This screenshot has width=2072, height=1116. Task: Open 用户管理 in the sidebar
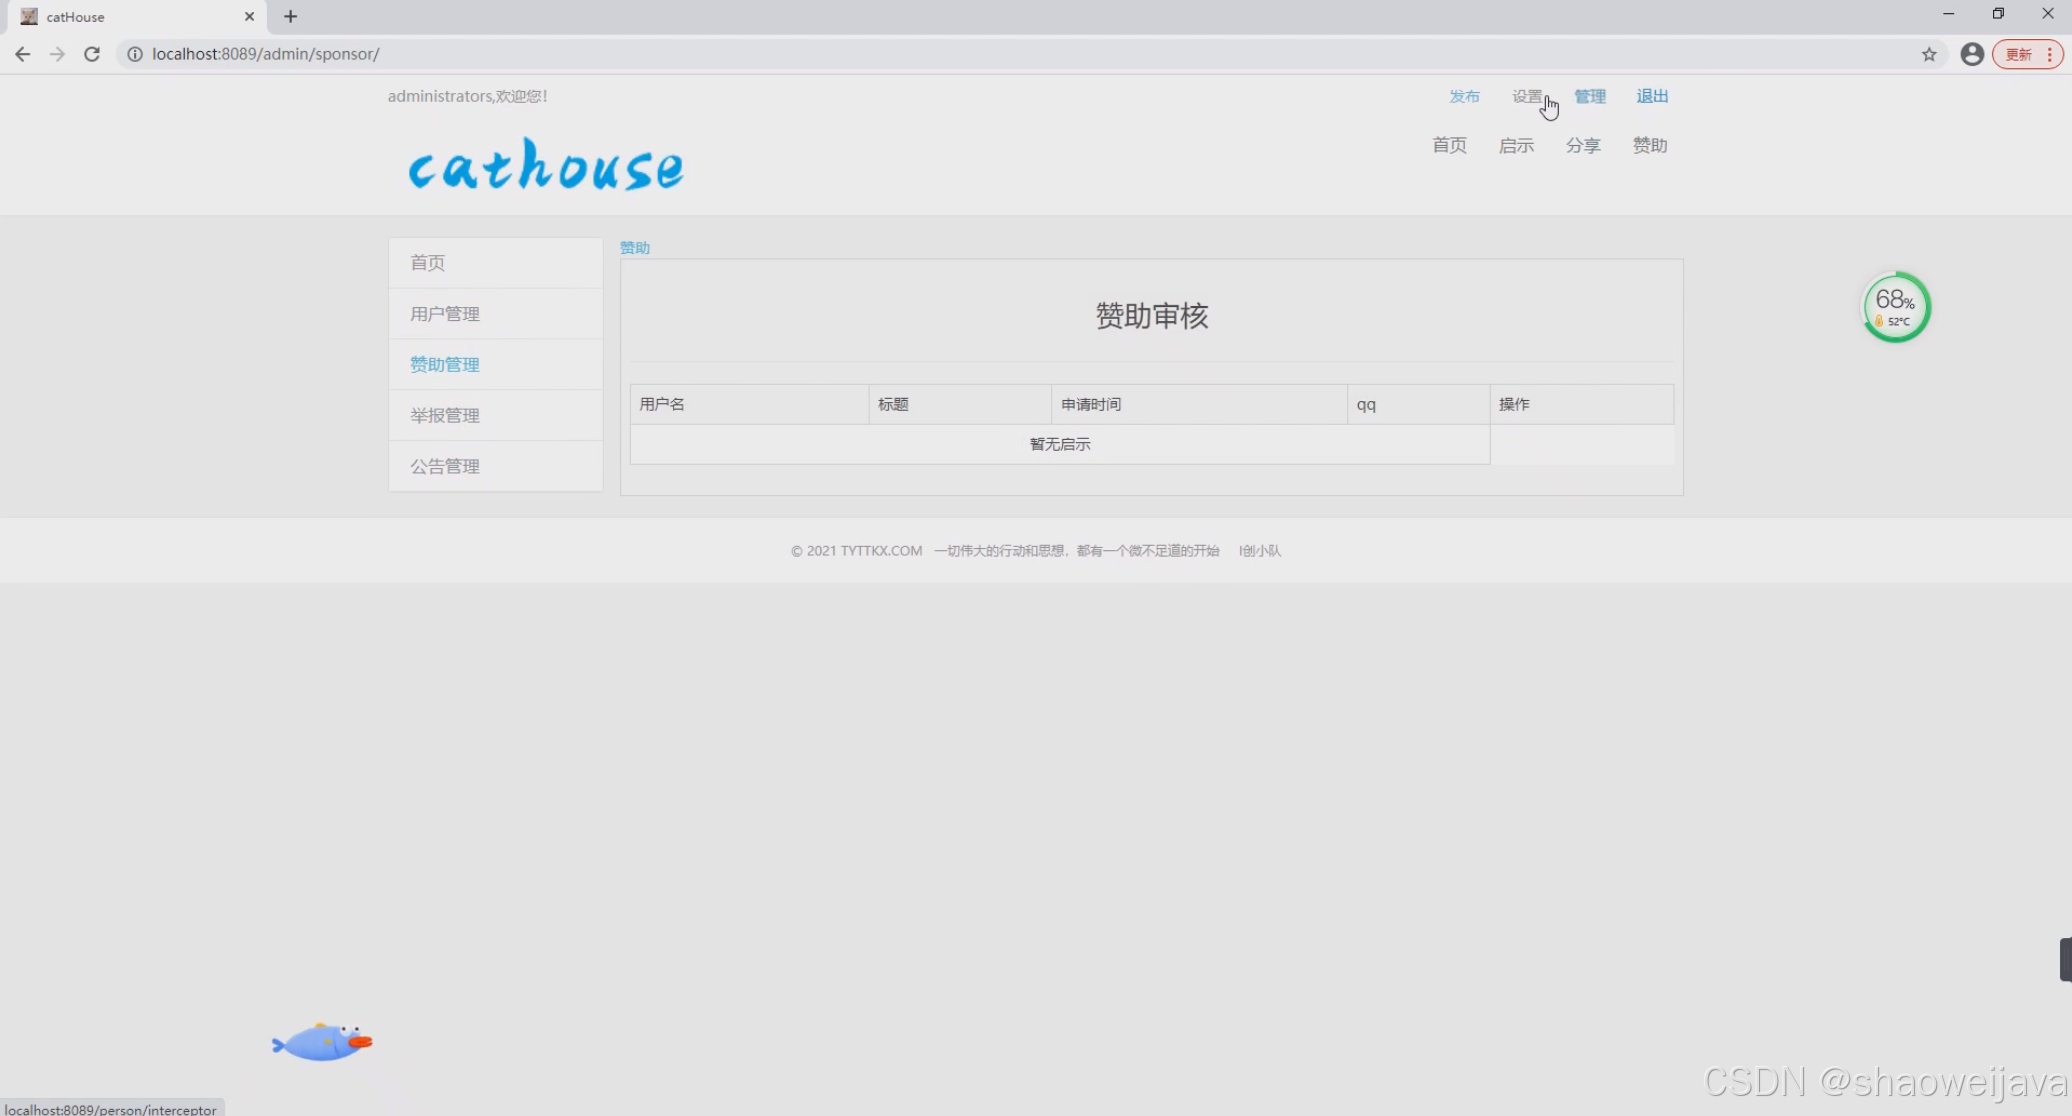[445, 314]
